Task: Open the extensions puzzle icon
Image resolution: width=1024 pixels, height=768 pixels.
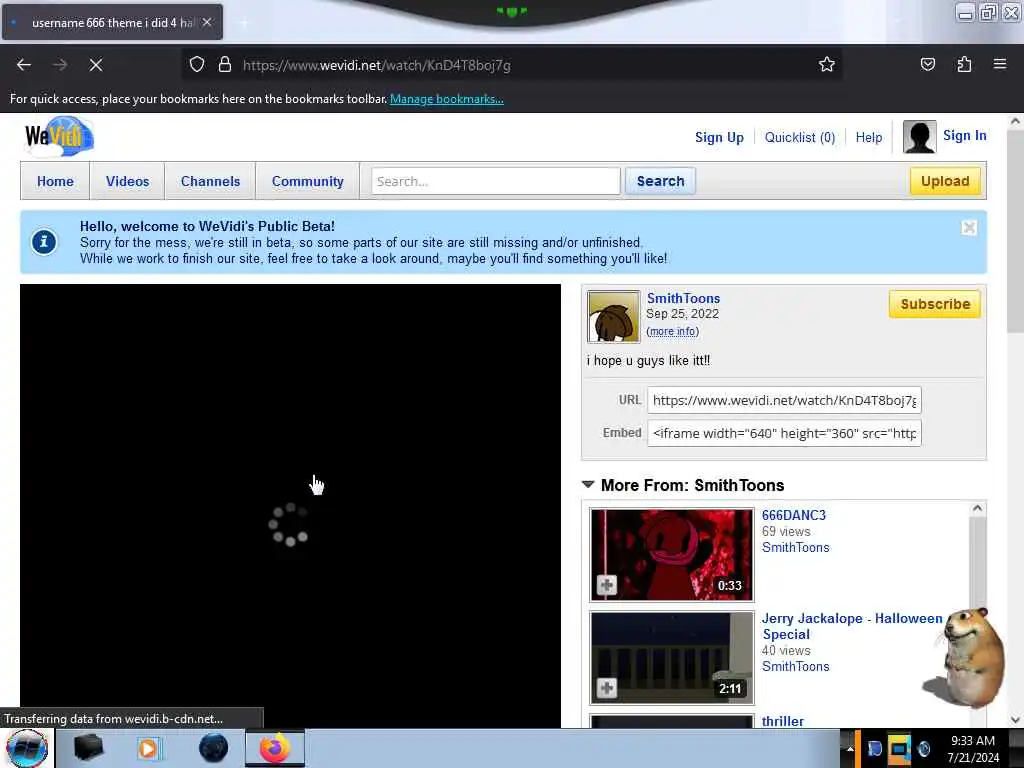Action: pos(964,65)
